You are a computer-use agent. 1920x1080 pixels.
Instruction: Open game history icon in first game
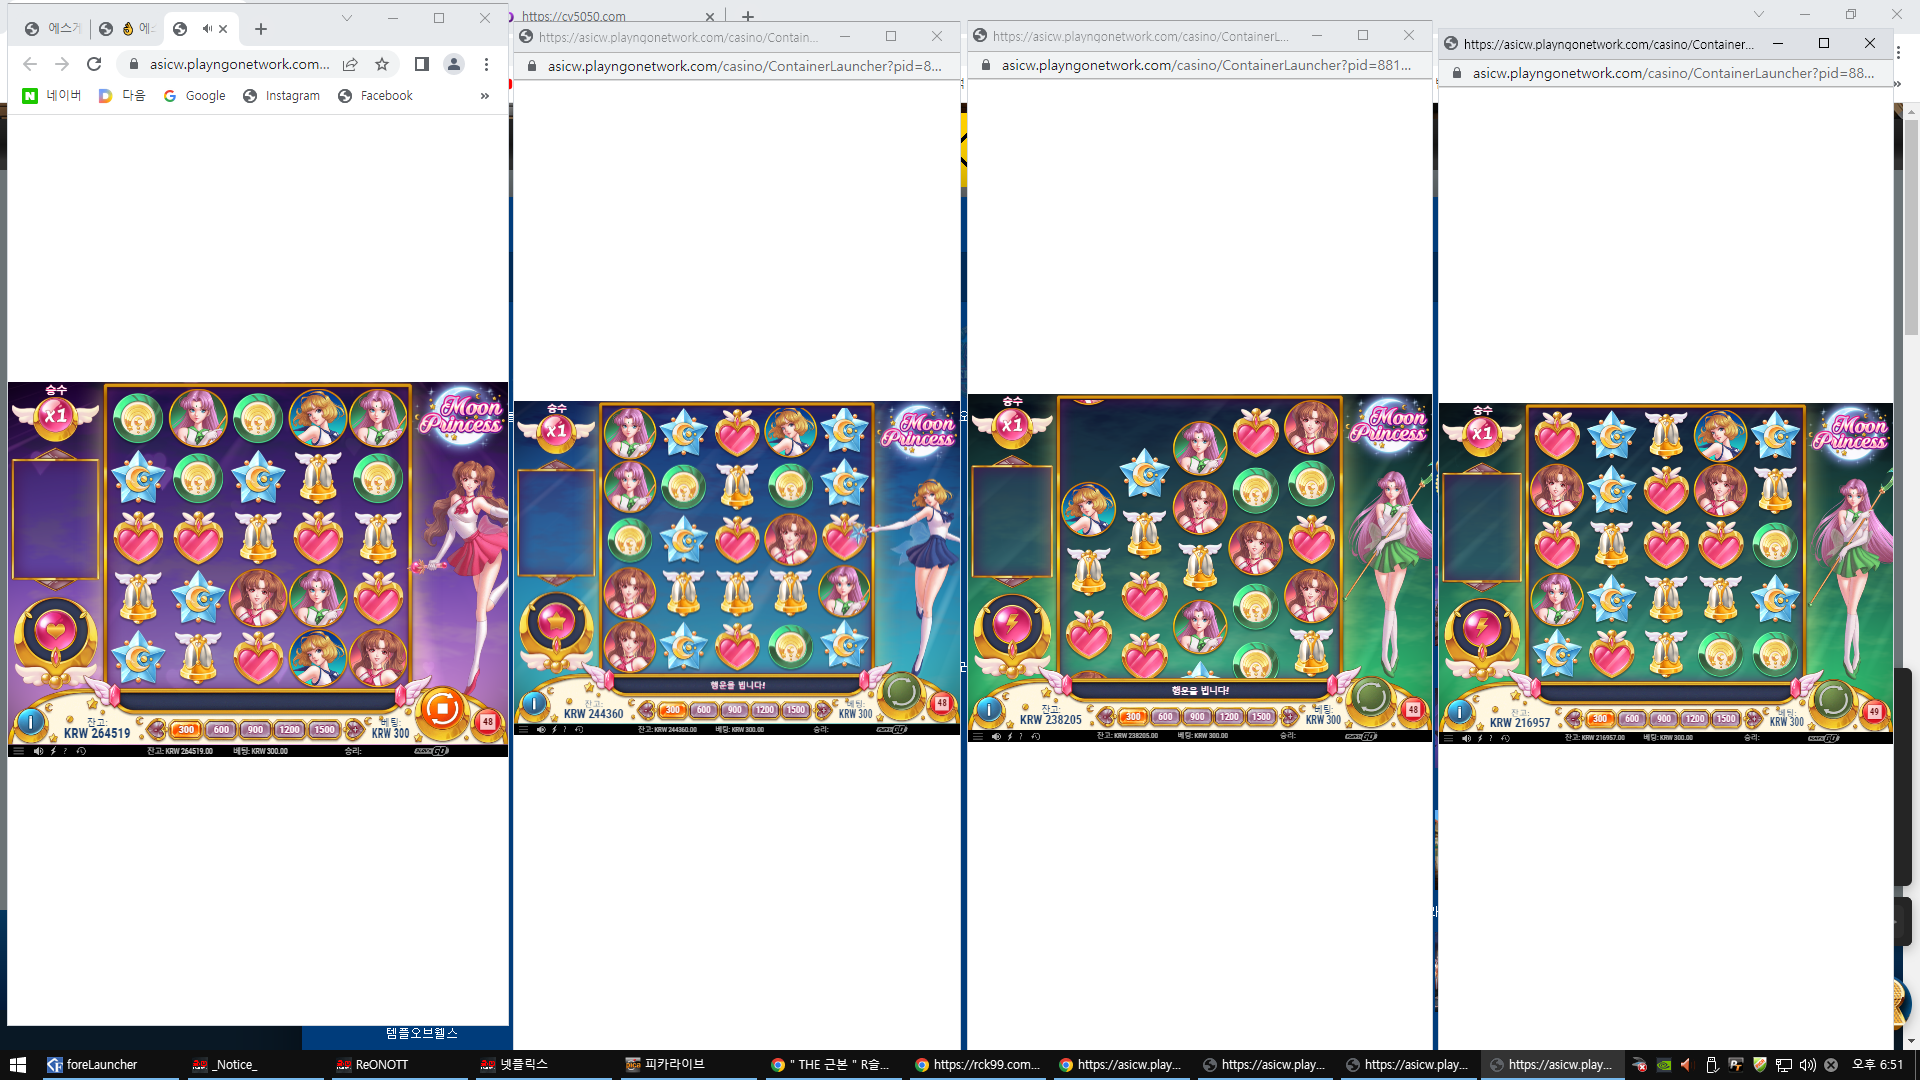coord(81,751)
